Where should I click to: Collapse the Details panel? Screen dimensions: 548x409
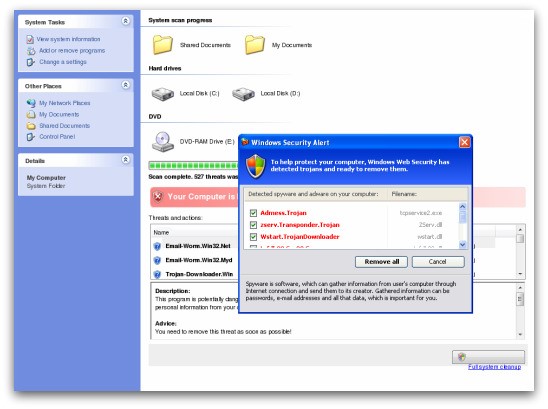coord(125,160)
